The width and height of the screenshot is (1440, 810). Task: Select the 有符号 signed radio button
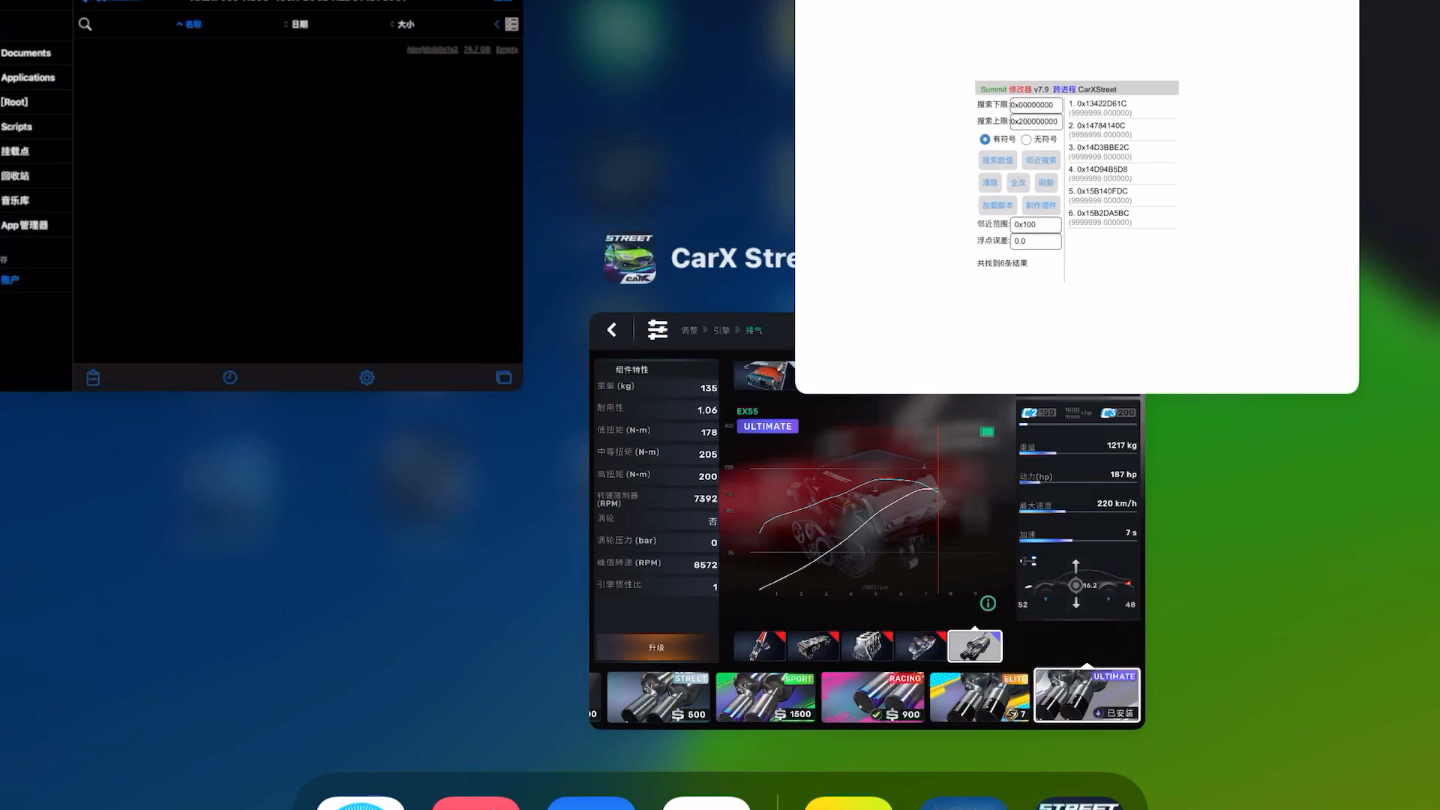[x=985, y=139]
